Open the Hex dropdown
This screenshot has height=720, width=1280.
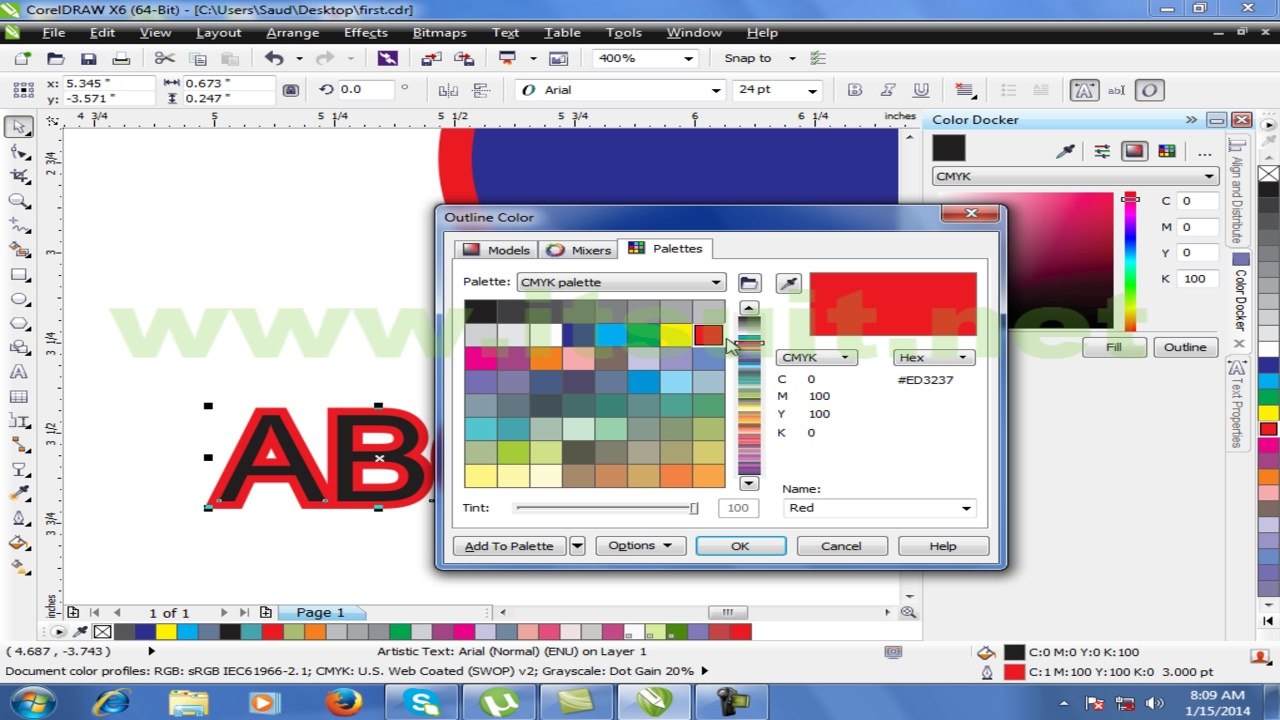click(934, 358)
